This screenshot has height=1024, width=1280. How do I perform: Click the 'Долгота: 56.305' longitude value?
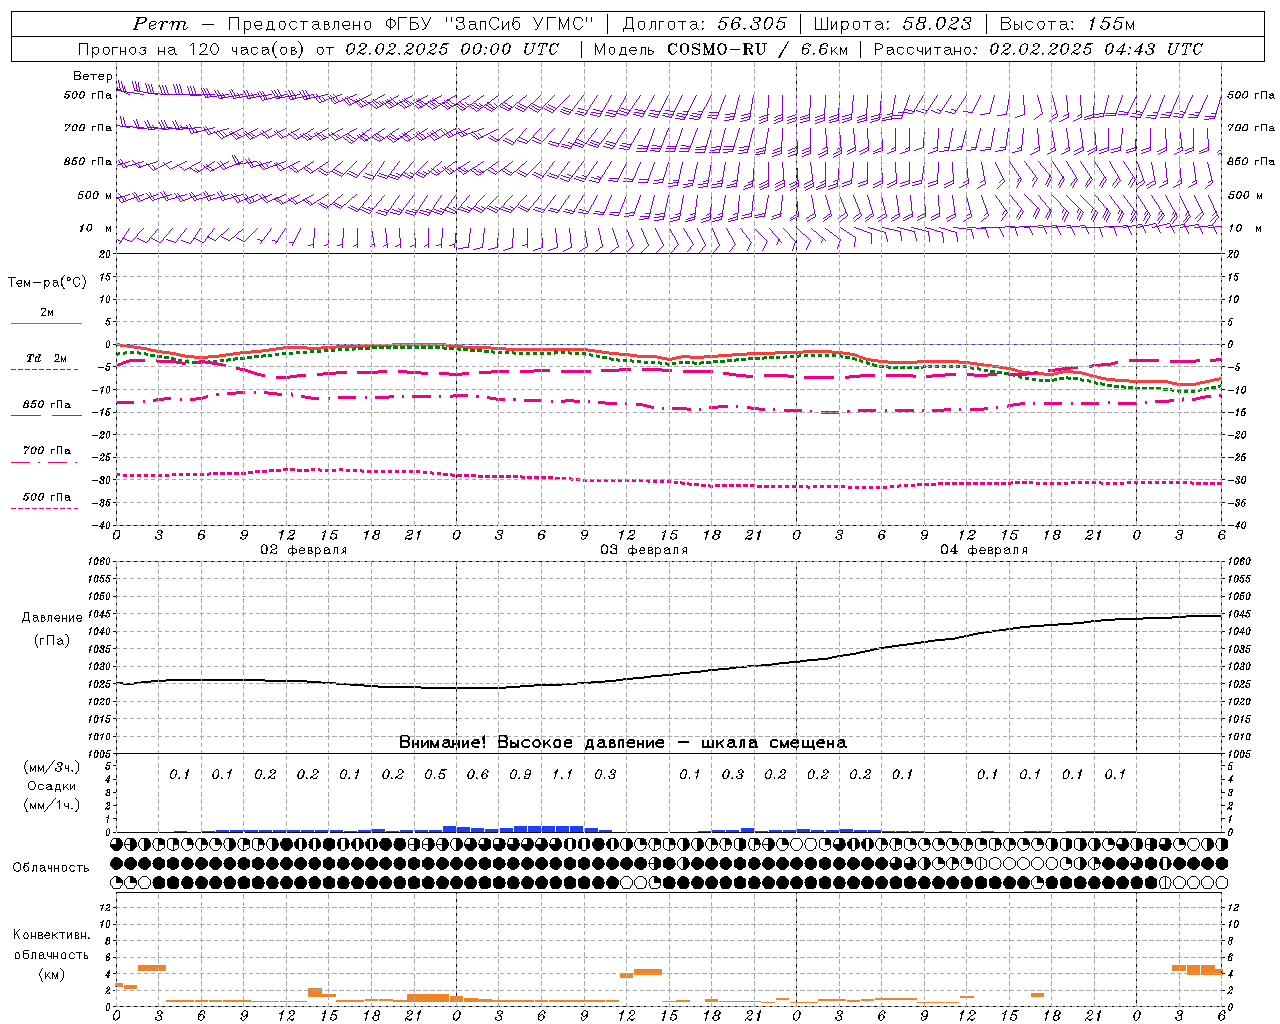pyautogui.click(x=705, y=24)
